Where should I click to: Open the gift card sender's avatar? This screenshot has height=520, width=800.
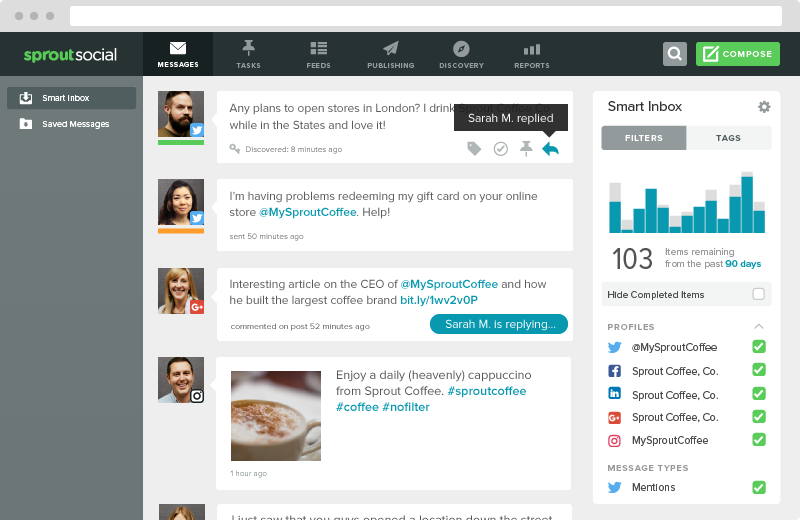click(181, 202)
